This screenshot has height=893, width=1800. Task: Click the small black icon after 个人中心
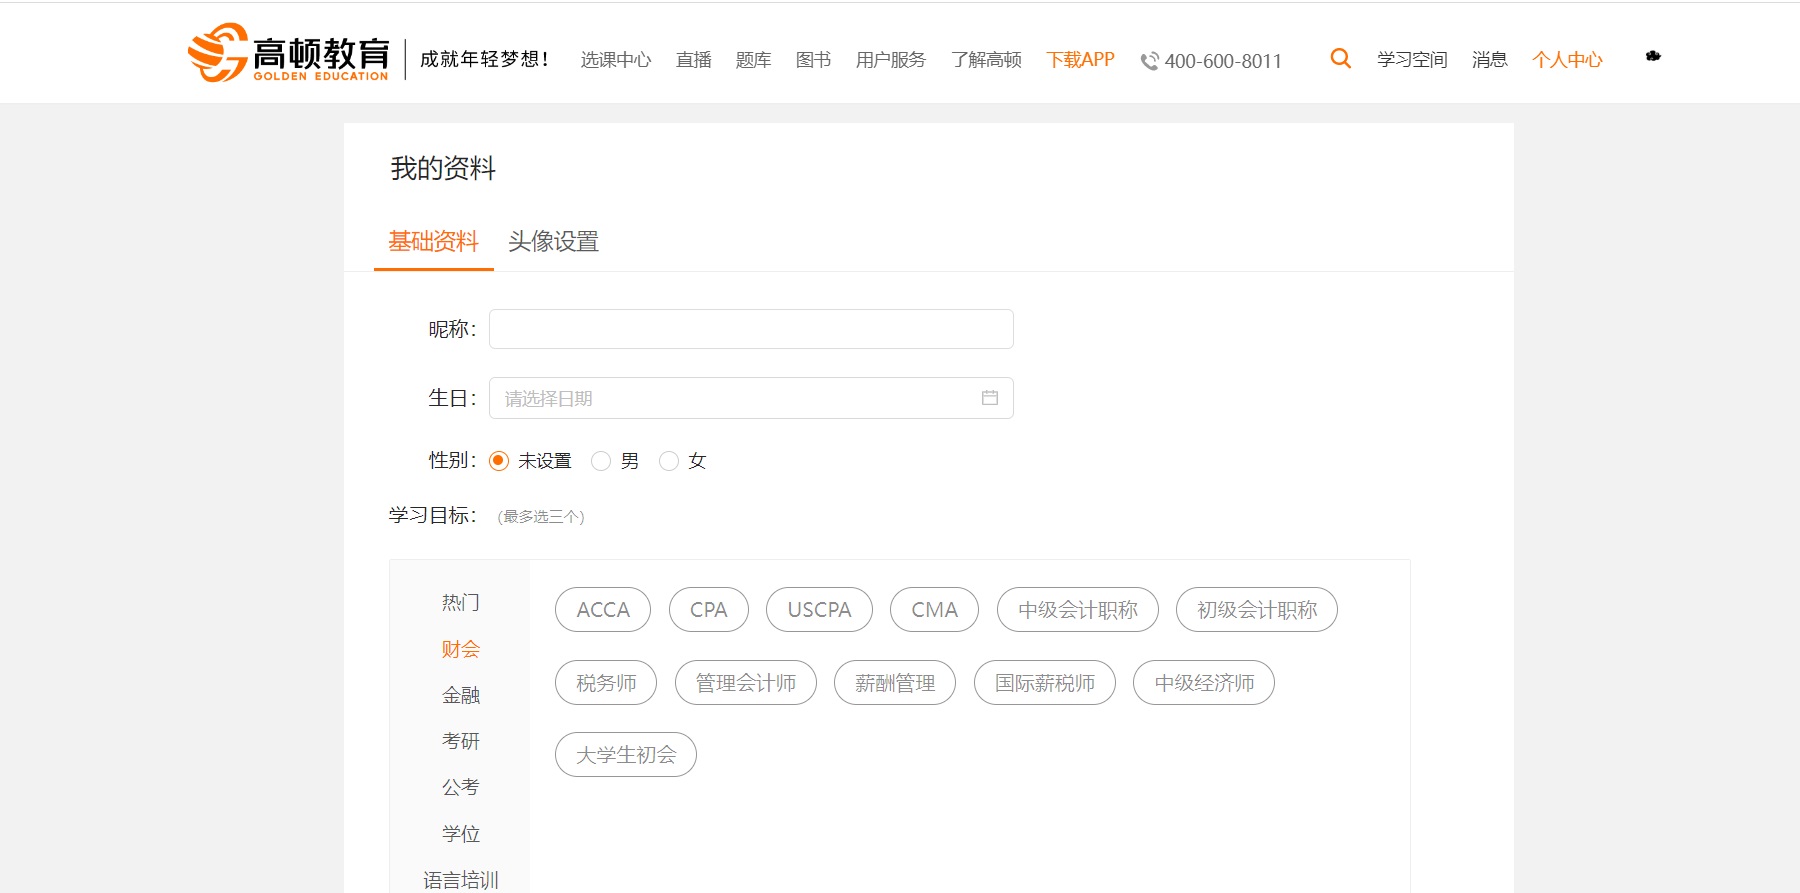[x=1653, y=56]
